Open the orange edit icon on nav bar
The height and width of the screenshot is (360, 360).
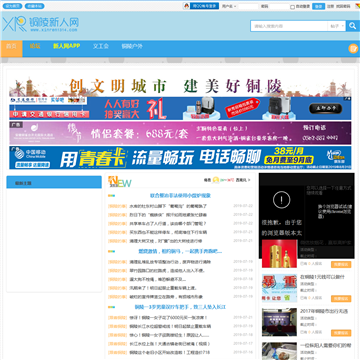coord(353,49)
